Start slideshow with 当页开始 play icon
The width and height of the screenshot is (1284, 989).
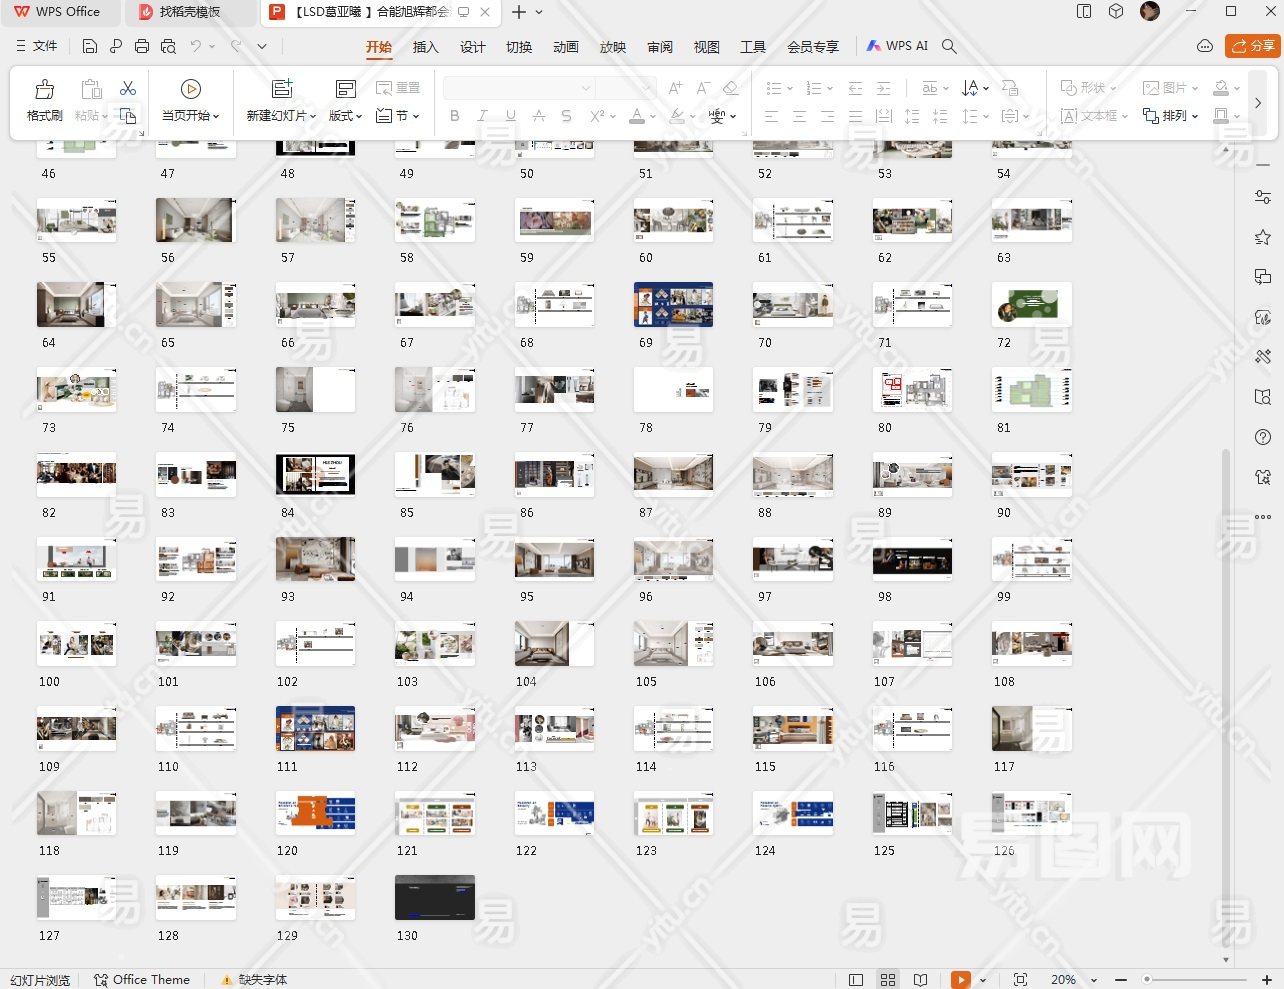(190, 90)
